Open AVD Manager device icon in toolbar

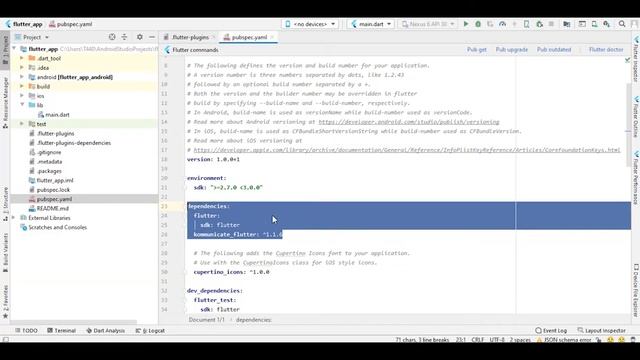594,24
